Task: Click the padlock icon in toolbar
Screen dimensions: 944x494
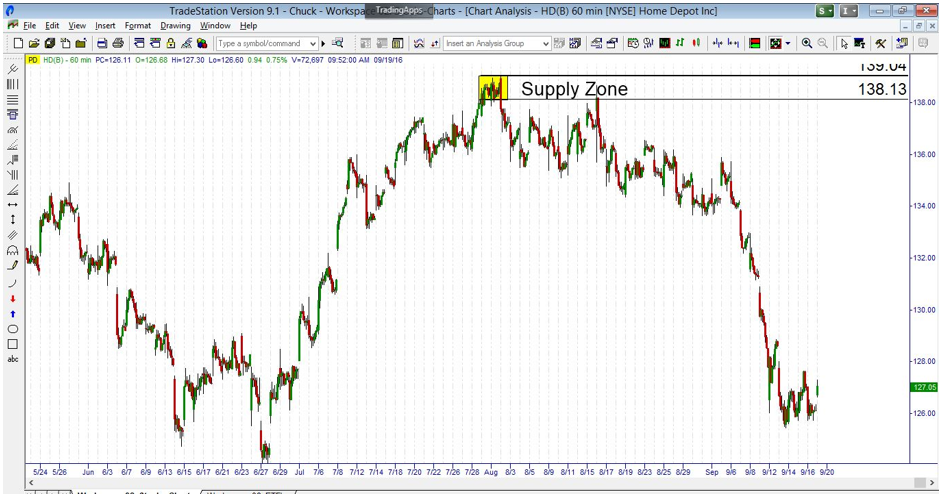Action: tap(170, 43)
